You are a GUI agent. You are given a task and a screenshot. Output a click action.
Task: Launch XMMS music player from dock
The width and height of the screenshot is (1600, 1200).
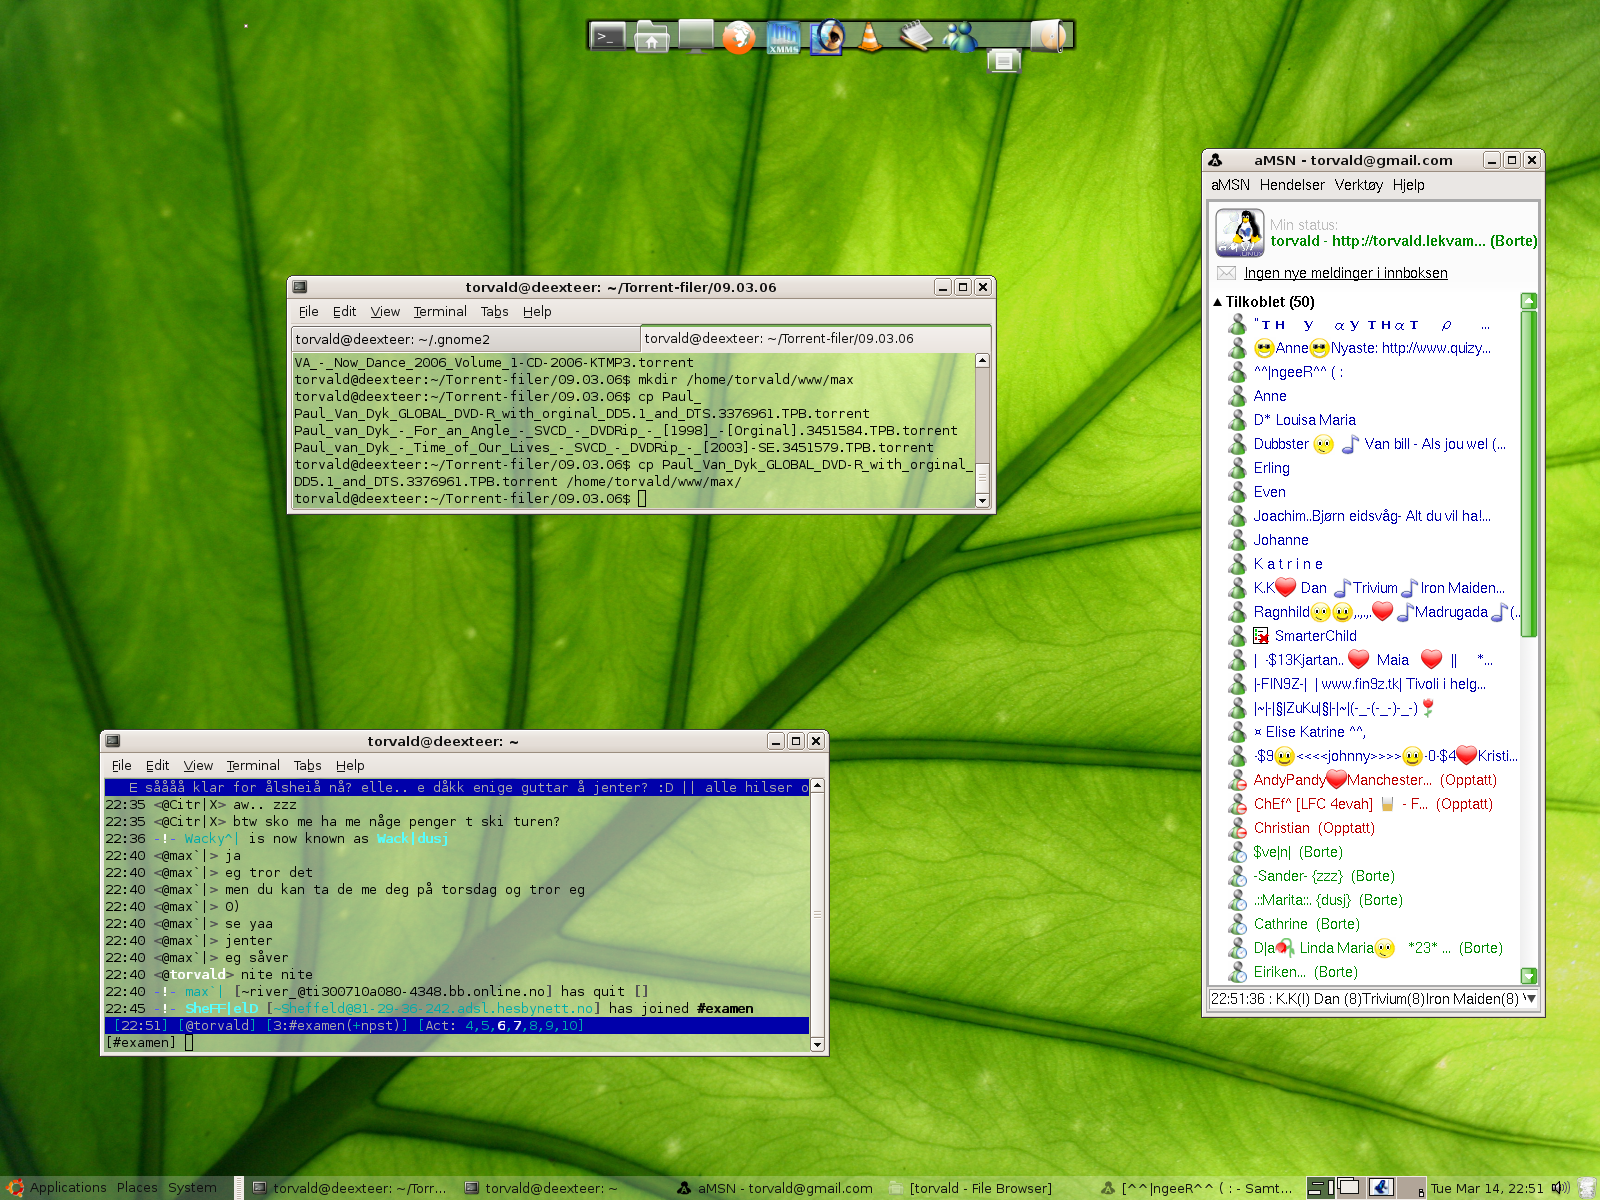click(x=783, y=37)
